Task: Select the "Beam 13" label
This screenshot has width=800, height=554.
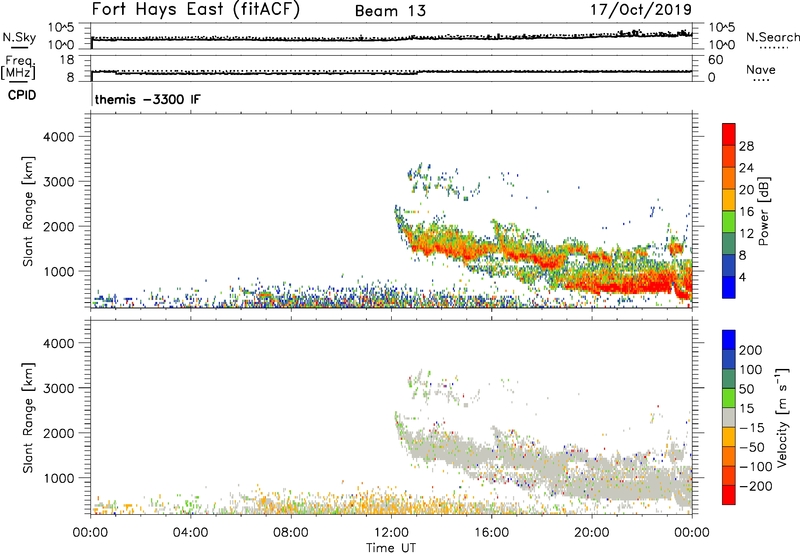Action: point(390,11)
